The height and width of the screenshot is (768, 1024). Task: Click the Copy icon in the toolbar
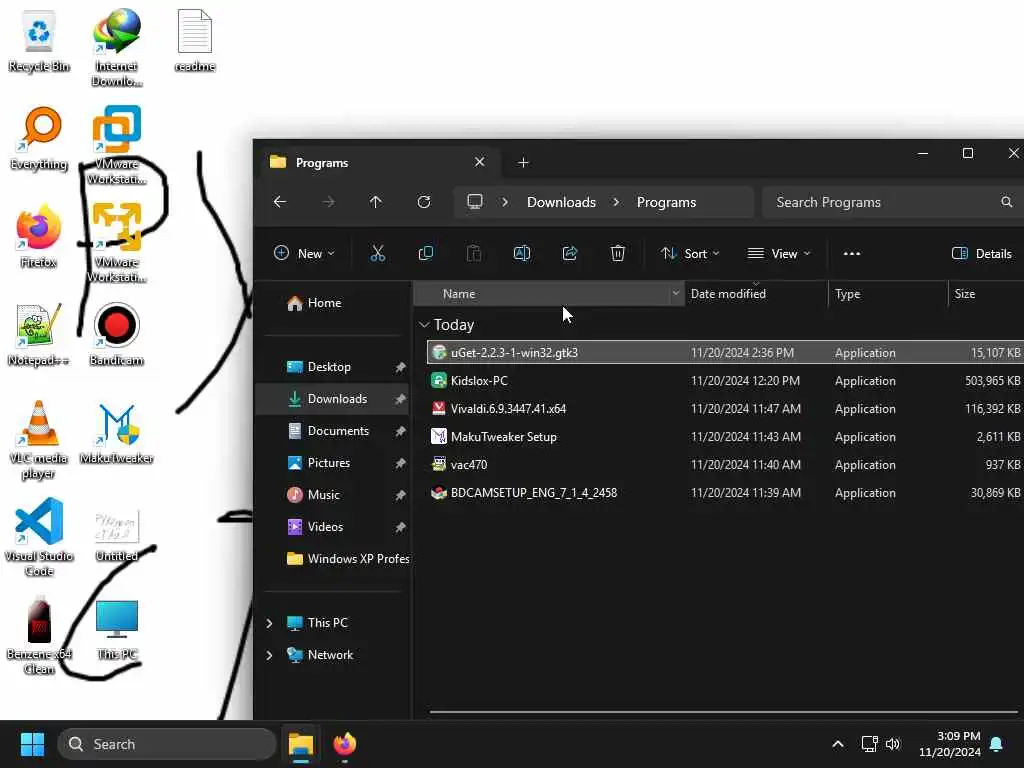tap(426, 253)
